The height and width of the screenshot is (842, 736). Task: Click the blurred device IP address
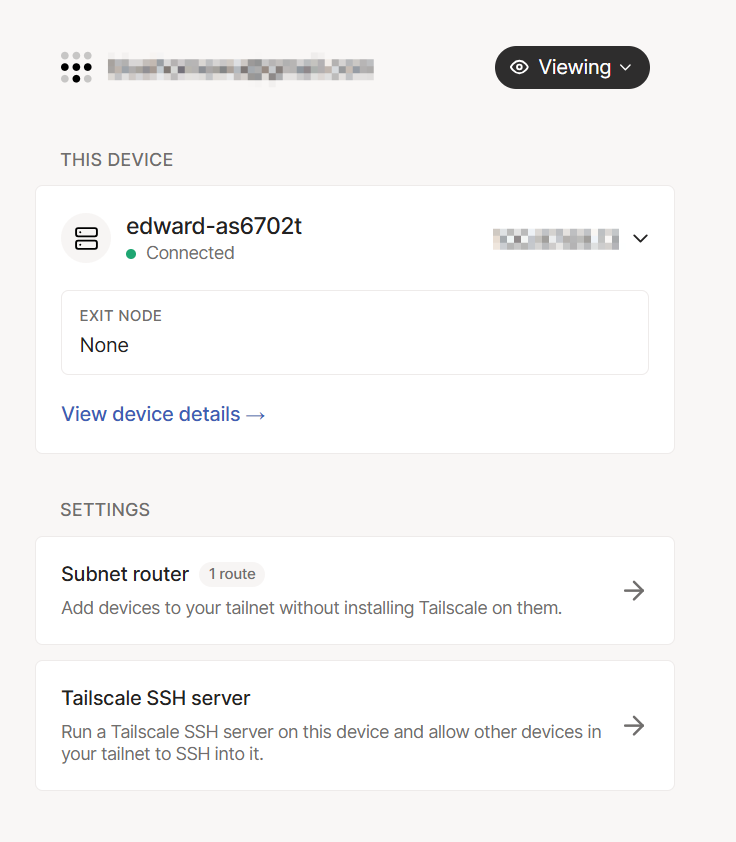[x=556, y=238]
